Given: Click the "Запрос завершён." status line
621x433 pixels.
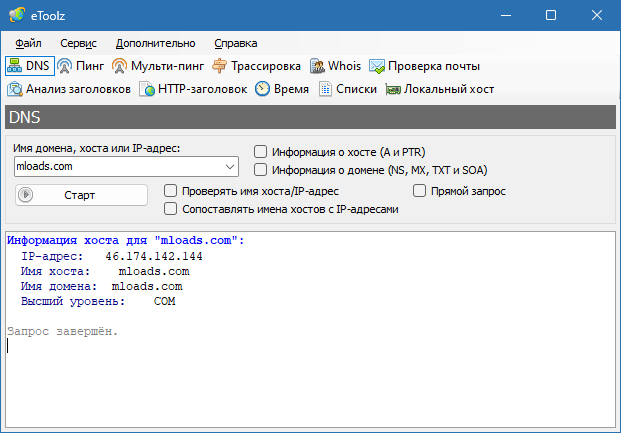Looking at the screenshot, I should click(x=63, y=331).
